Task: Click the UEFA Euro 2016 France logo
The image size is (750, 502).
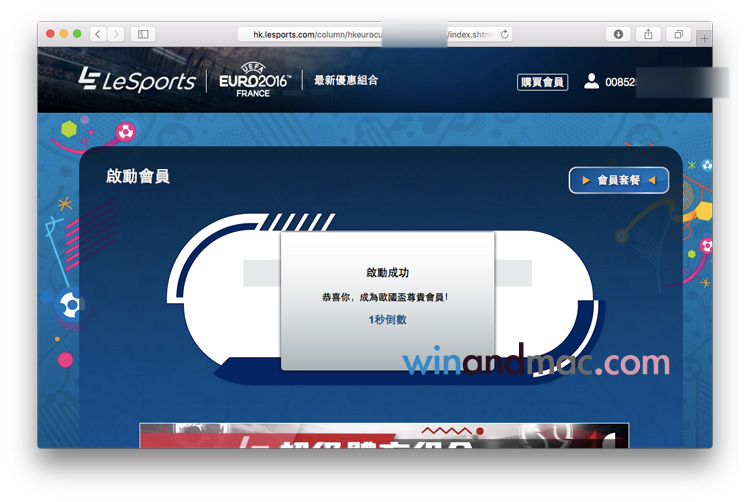Action: [x=254, y=80]
